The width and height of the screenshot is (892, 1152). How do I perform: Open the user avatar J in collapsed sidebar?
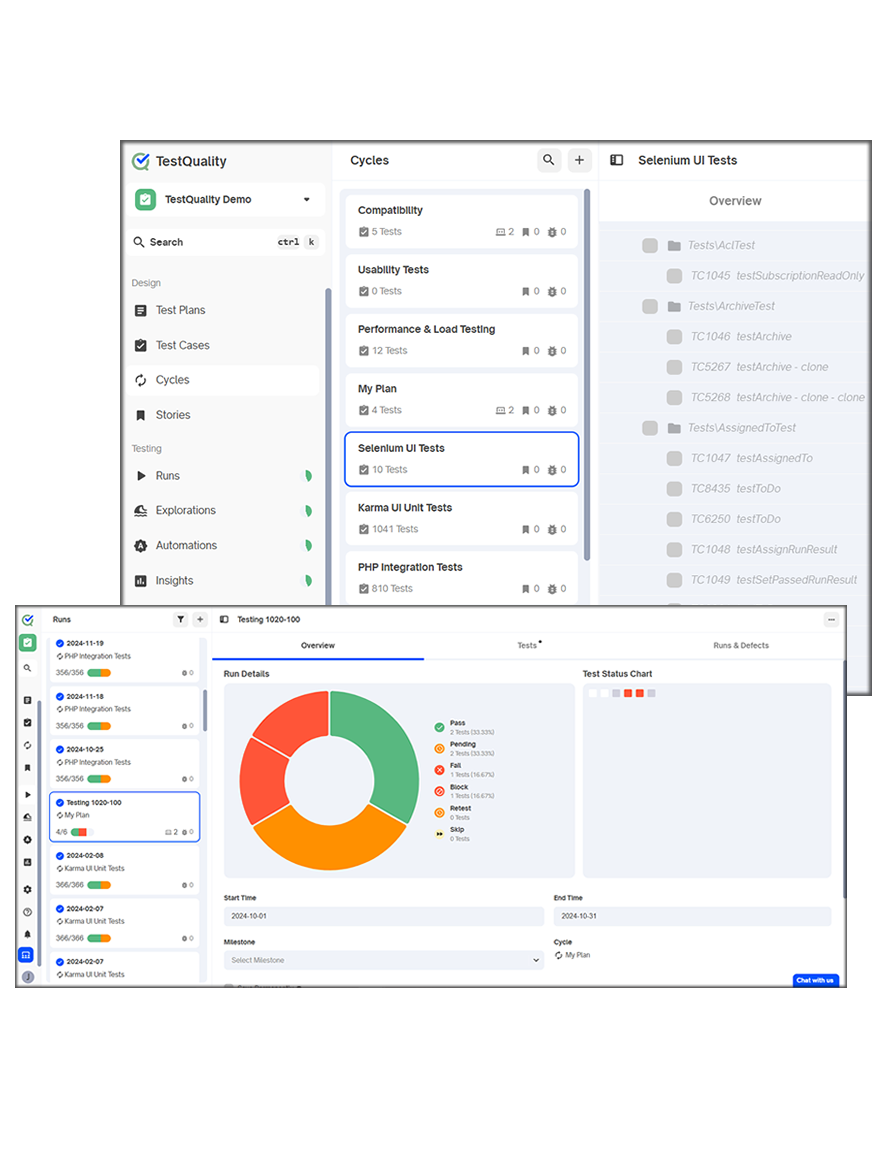pyautogui.click(x=27, y=976)
